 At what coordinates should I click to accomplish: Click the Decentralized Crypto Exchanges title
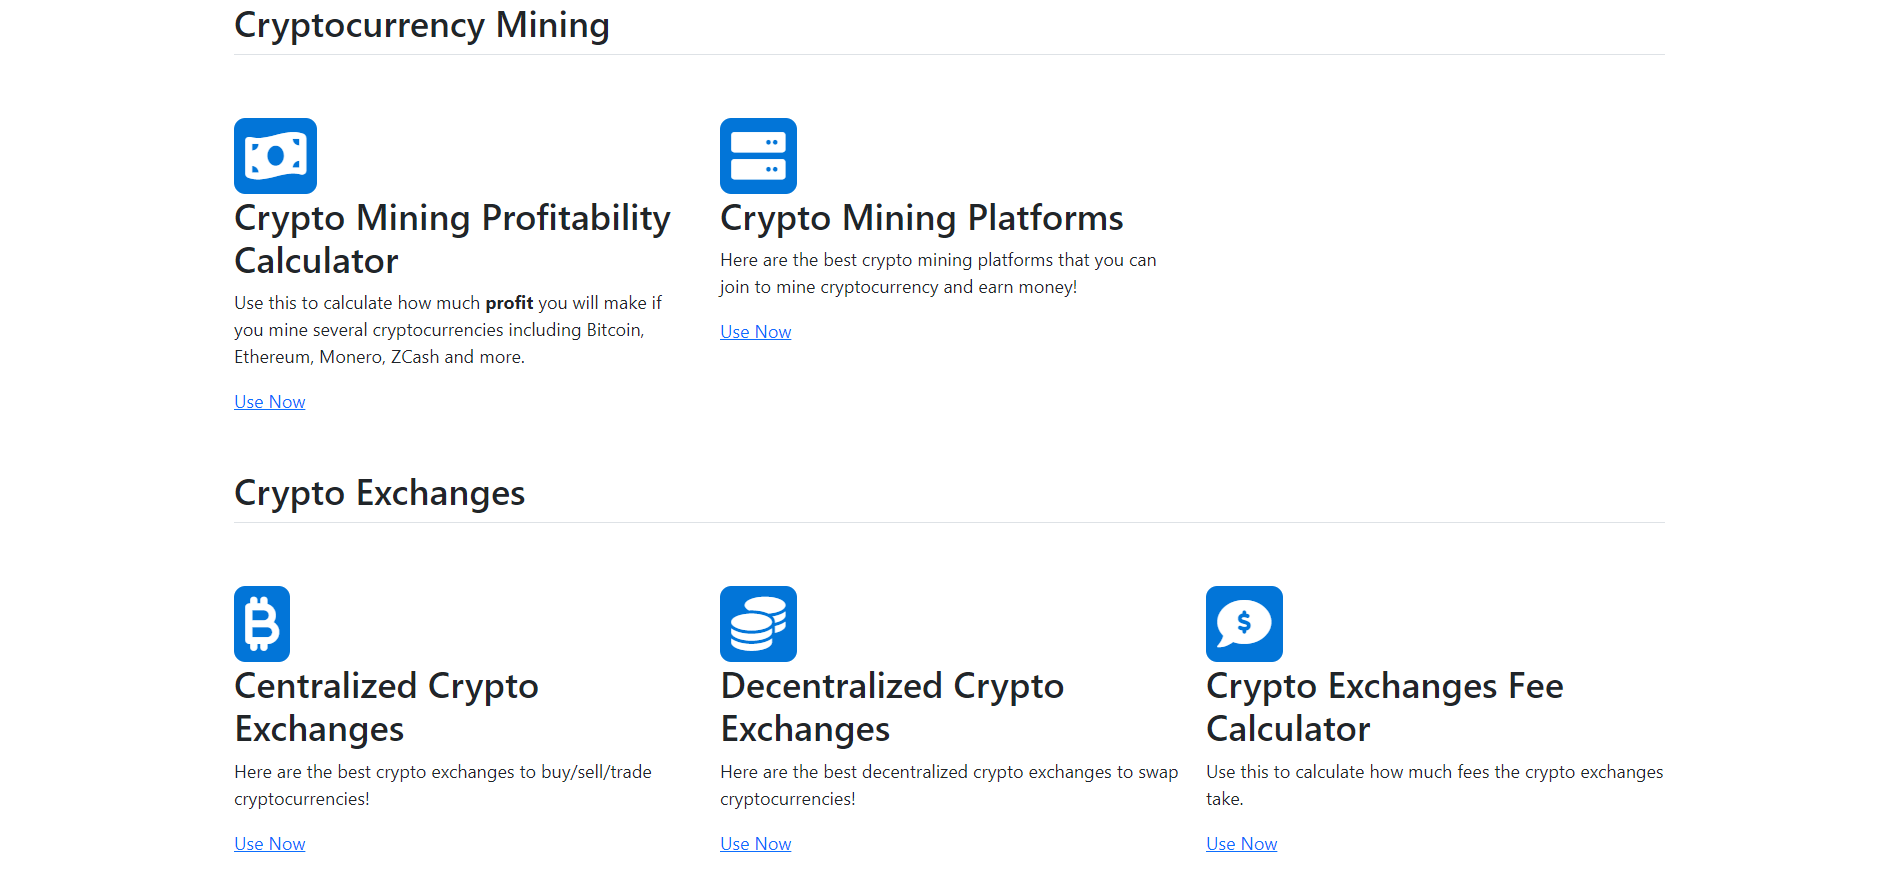(x=892, y=707)
